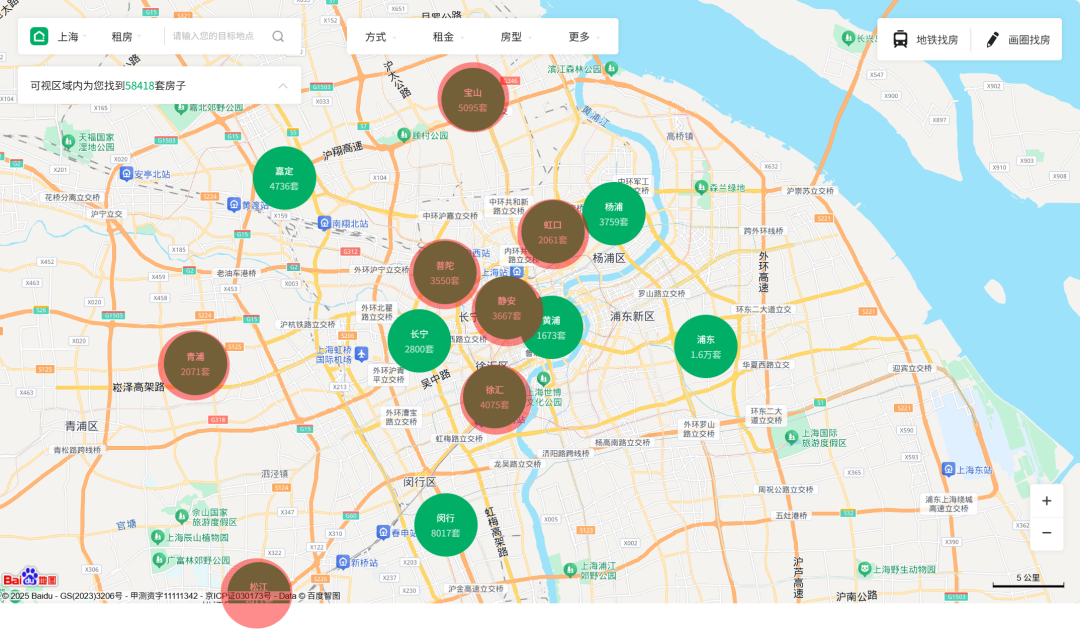Open the 上海 city dropdown
This screenshot has width=1080, height=629.
72,37
